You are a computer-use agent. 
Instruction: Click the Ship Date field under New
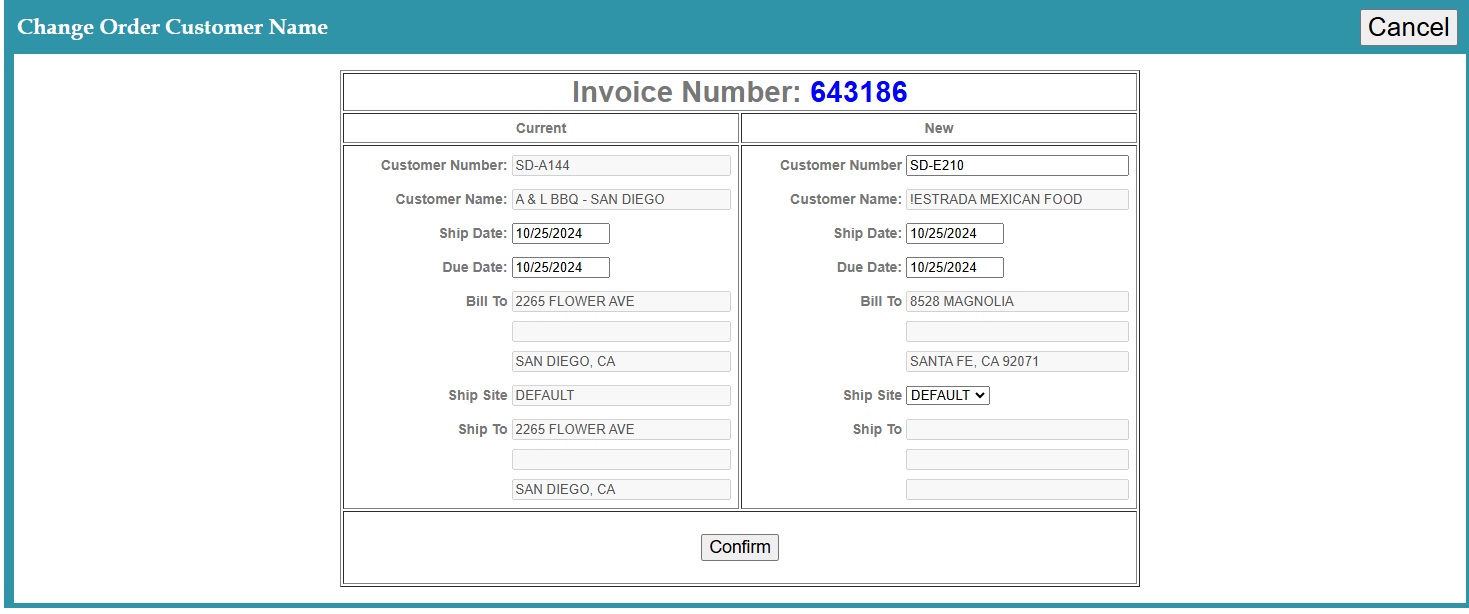(x=954, y=233)
